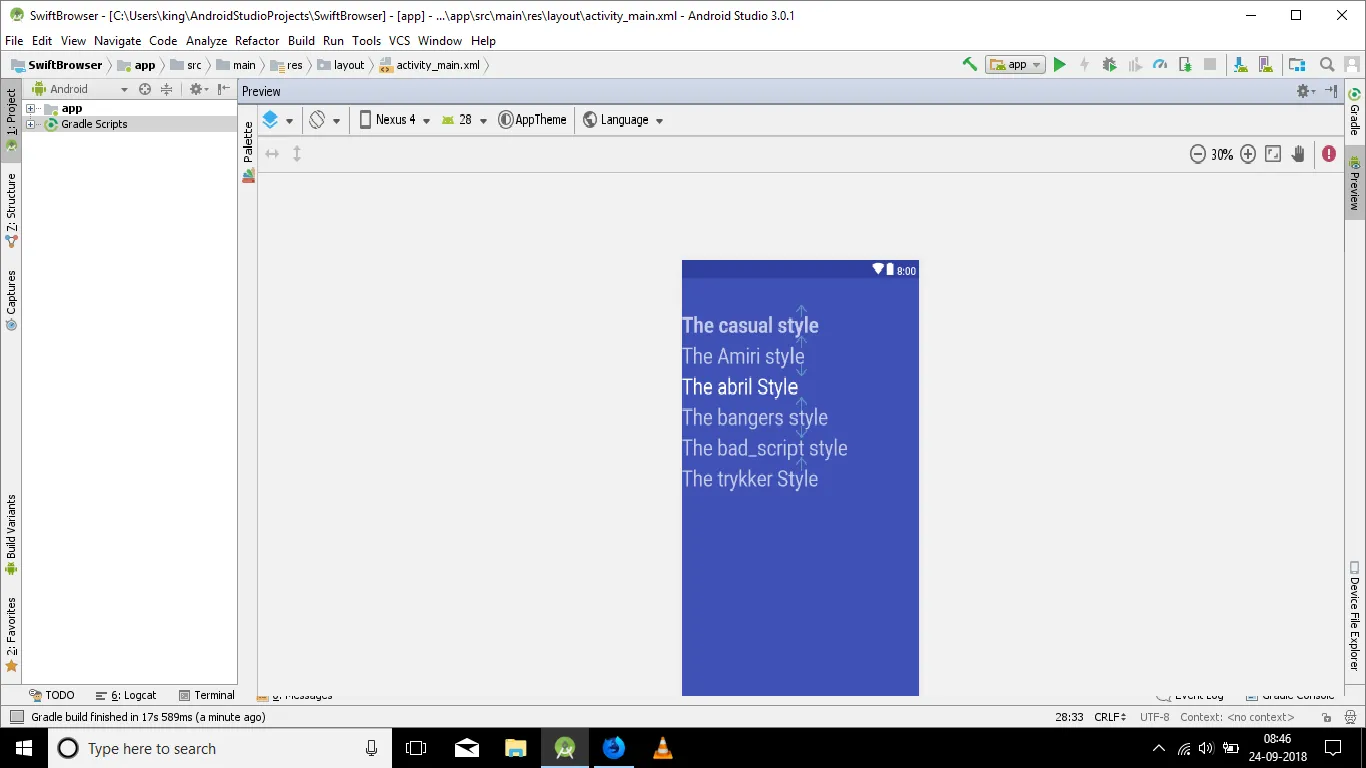This screenshot has height=768, width=1366.
Task: Toggle tool window visibility in status bar
Action: pos(17,717)
